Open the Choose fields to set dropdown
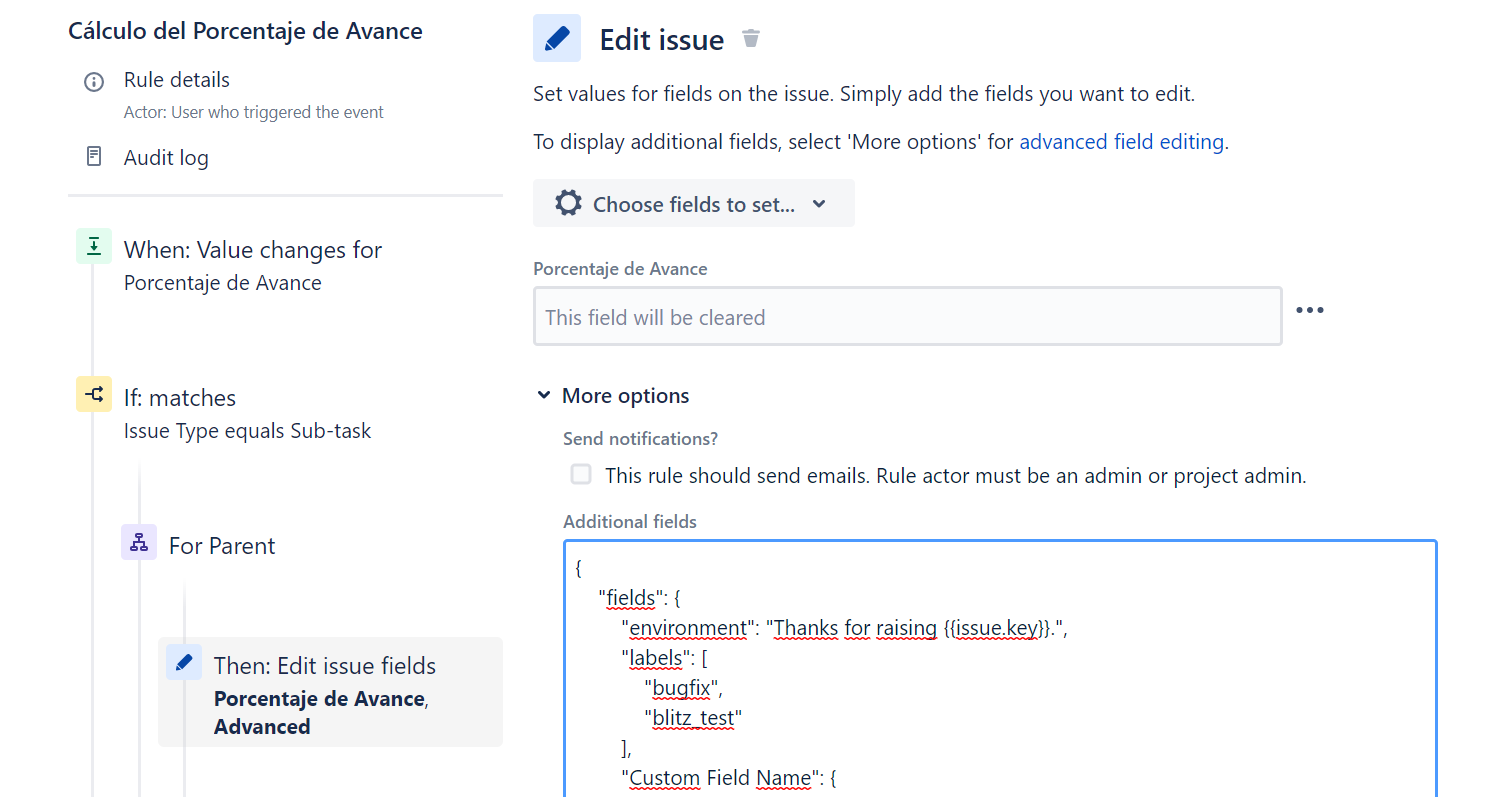This screenshot has height=797, width=1495. 694,203
